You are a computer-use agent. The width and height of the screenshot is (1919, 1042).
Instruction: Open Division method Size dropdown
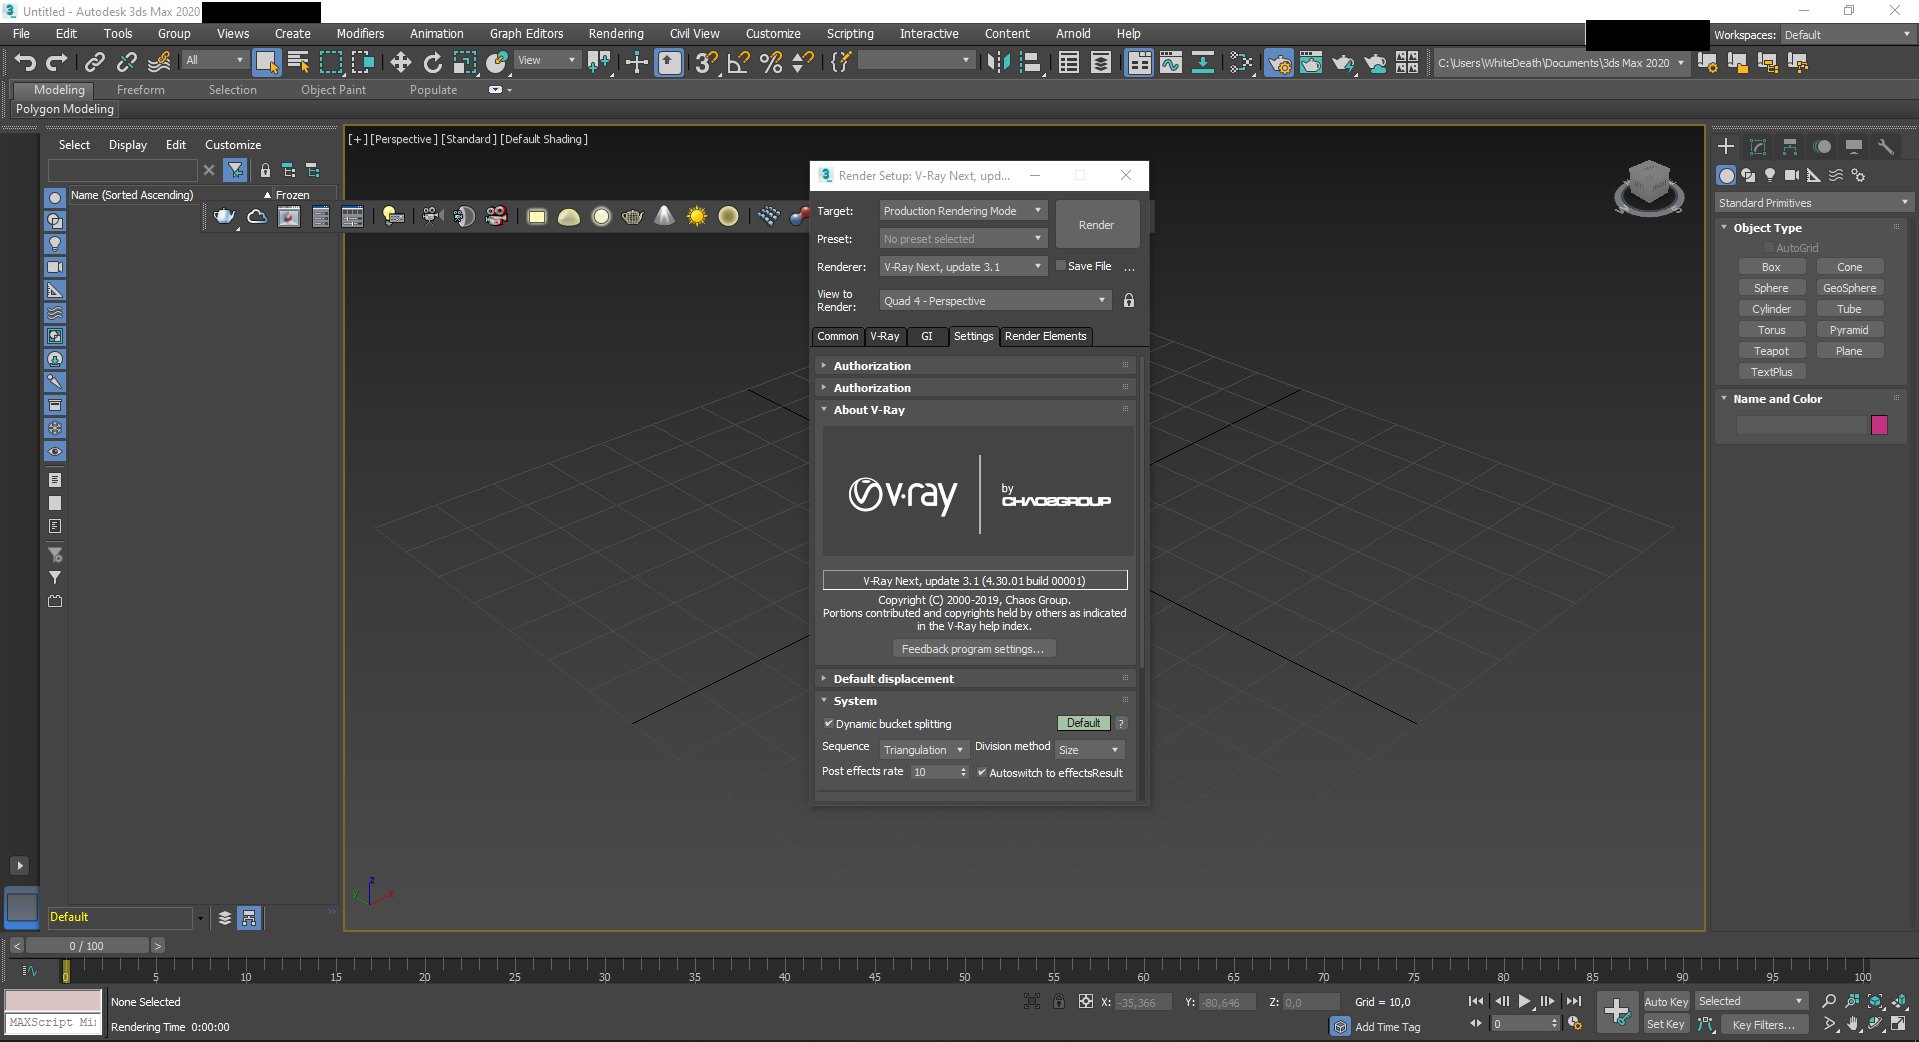(x=1090, y=750)
